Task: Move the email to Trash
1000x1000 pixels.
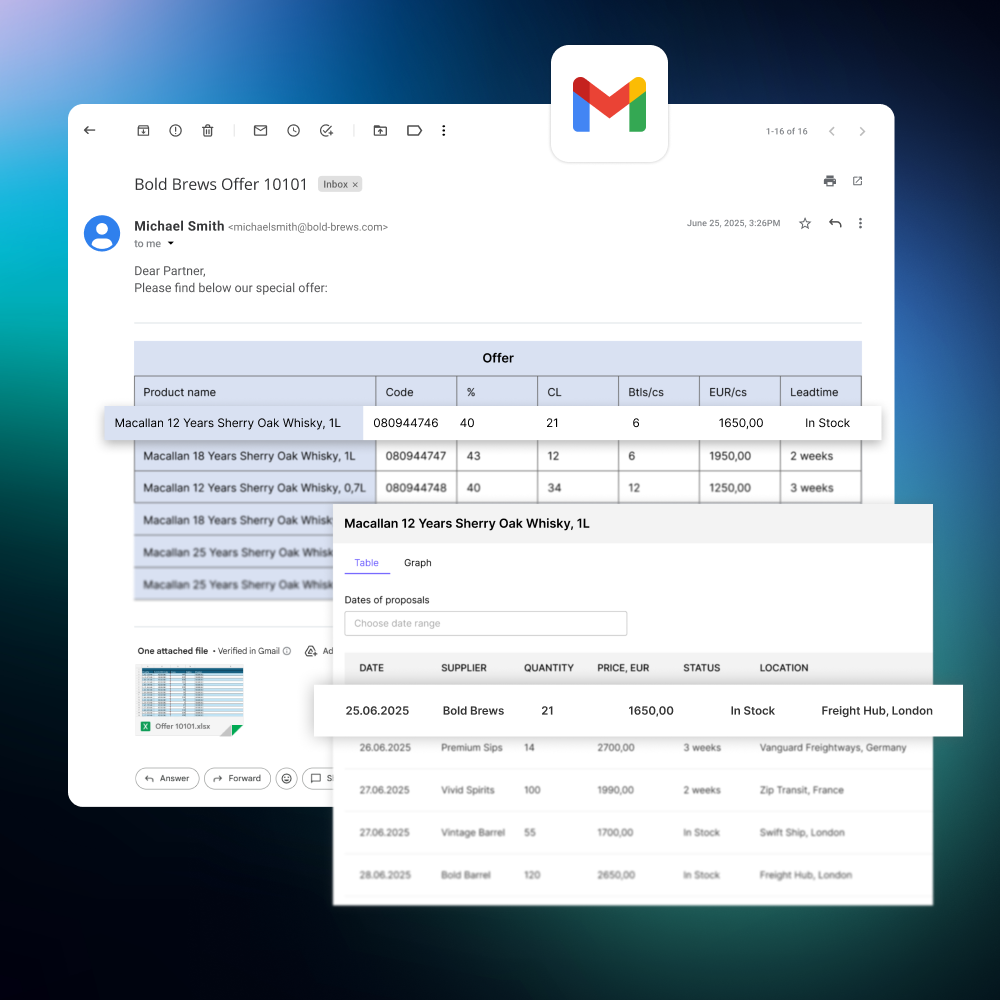Action: click(207, 130)
